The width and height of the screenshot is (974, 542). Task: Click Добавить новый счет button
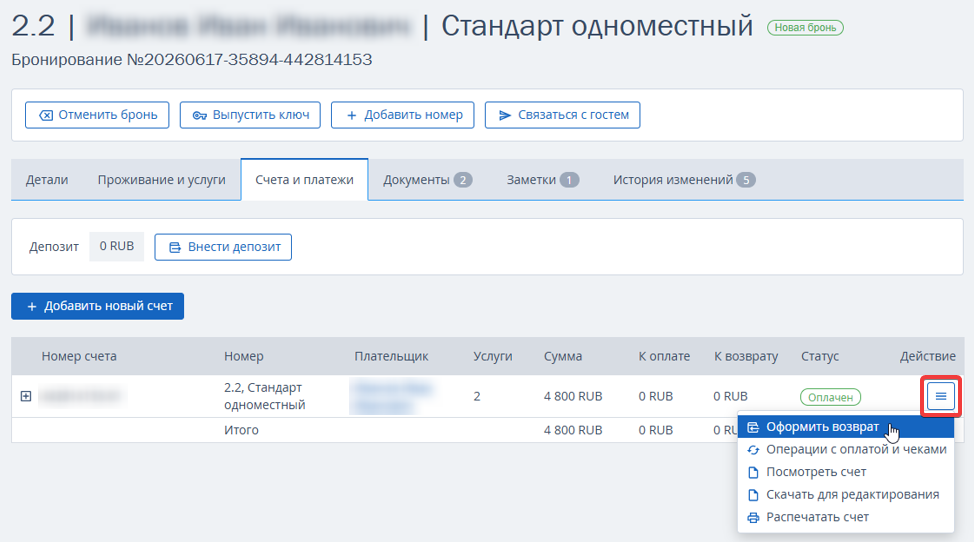click(x=98, y=306)
